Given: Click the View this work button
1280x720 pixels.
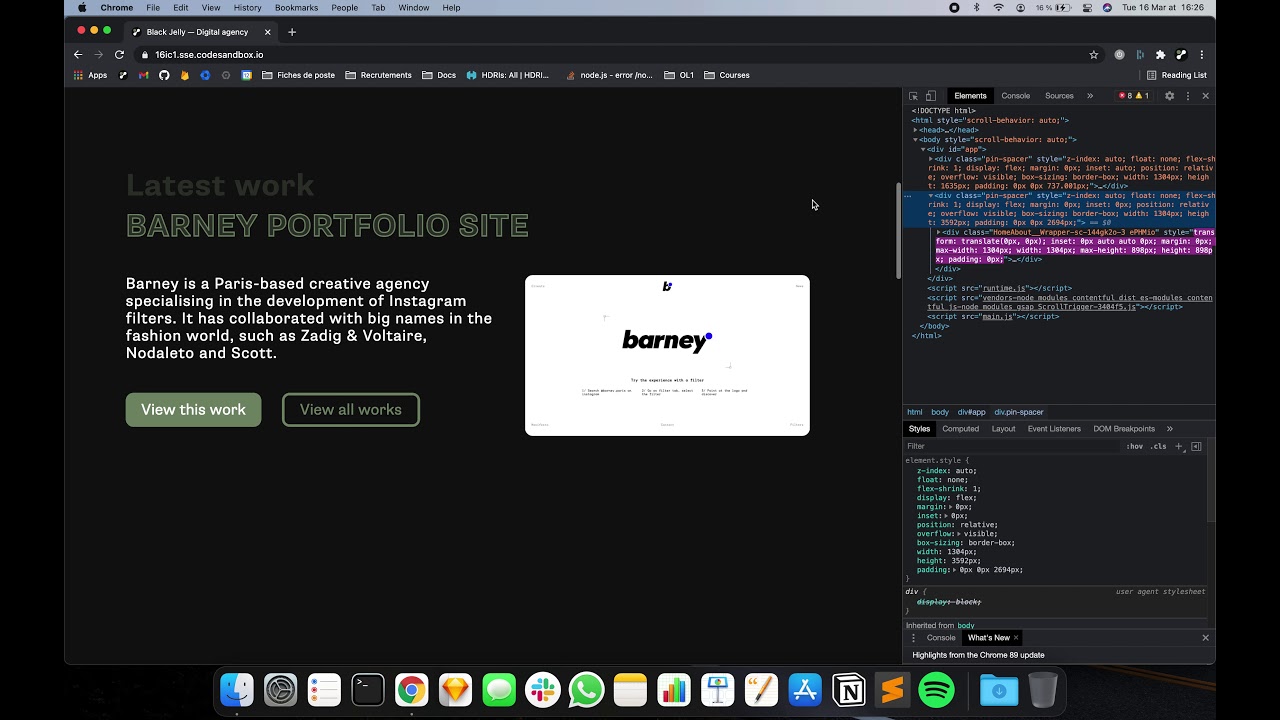Looking at the screenshot, I should pos(193,410).
